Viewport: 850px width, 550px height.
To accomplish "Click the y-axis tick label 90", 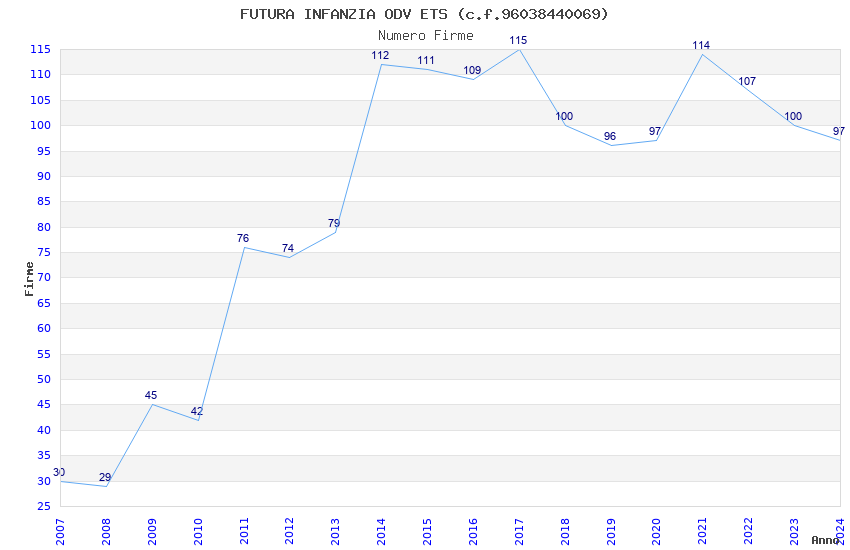I will point(44,176).
